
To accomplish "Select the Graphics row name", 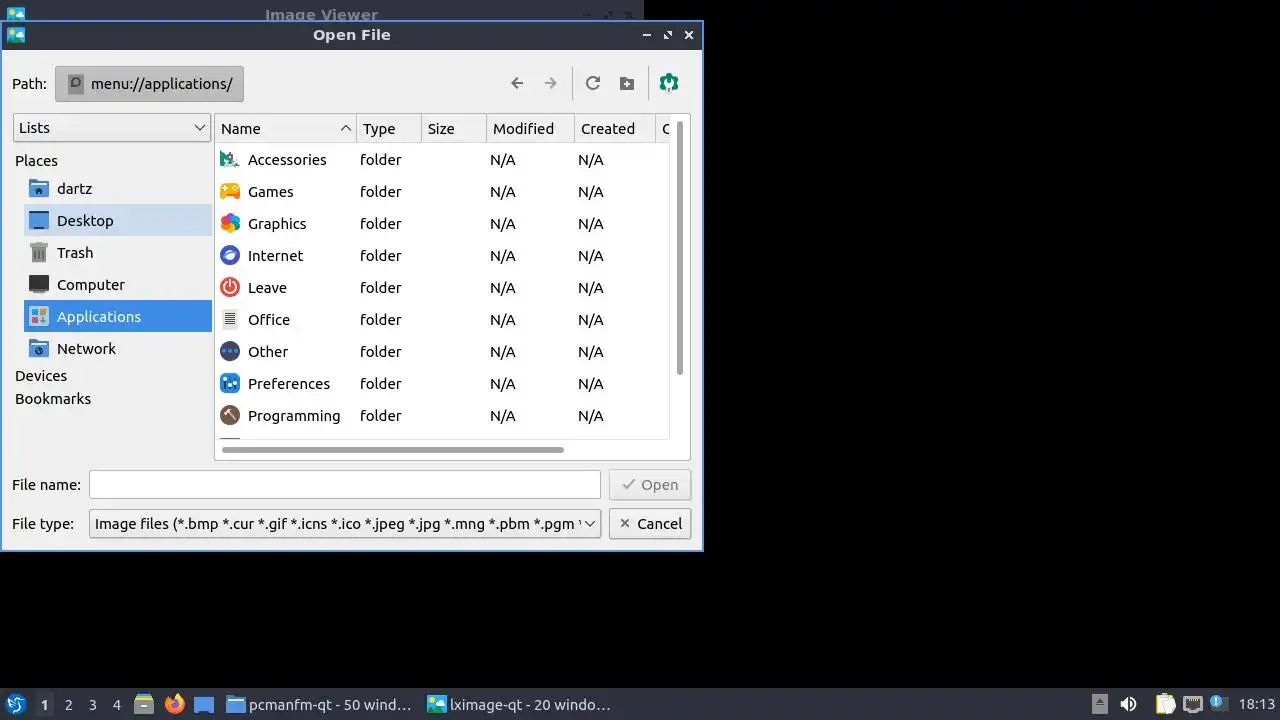I will [277, 224].
